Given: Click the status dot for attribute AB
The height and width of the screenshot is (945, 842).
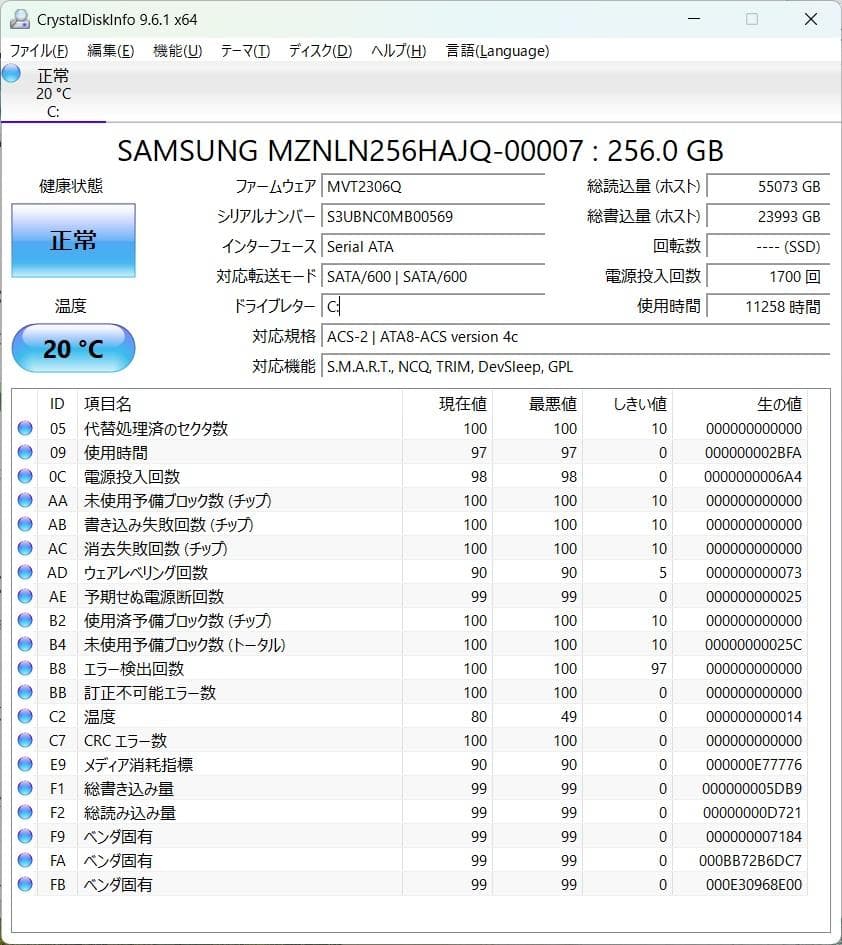Looking at the screenshot, I should click(x=25, y=524).
